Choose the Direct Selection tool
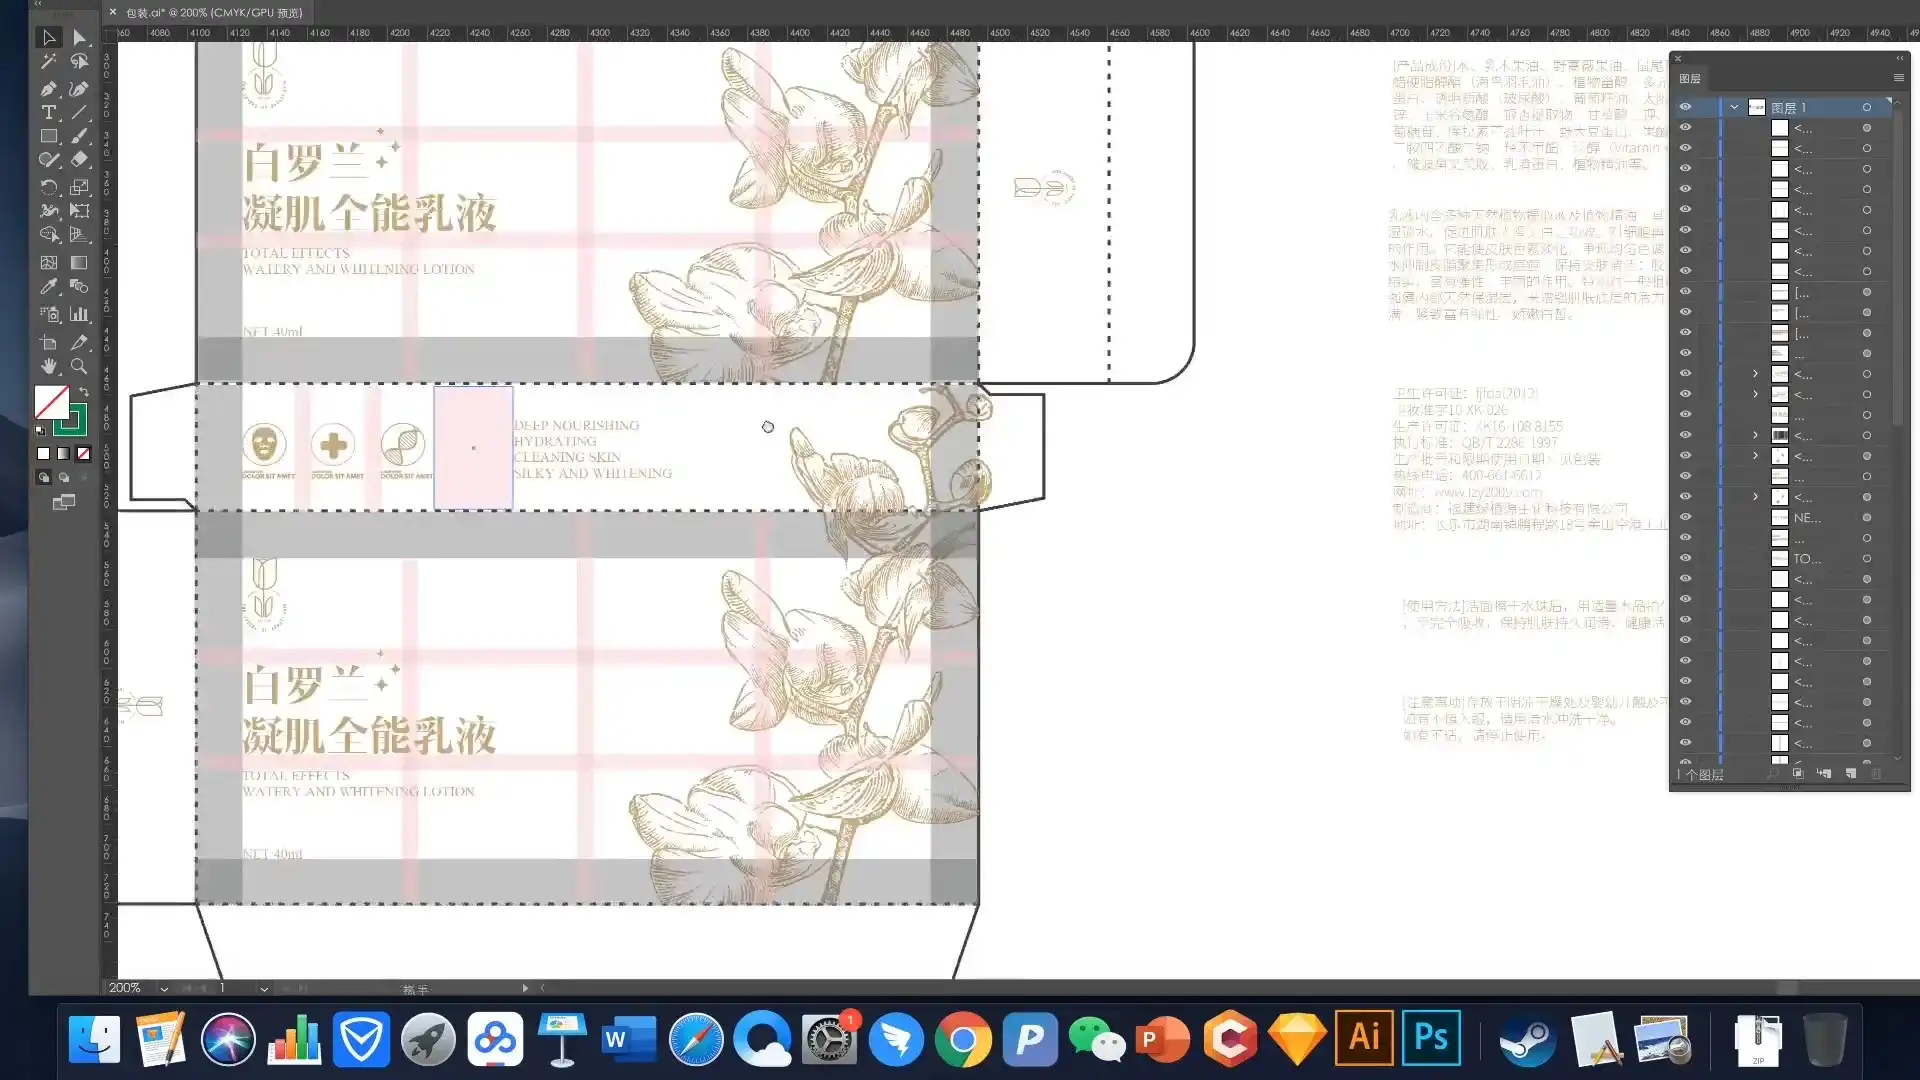This screenshot has height=1080, width=1920. pos(79,38)
